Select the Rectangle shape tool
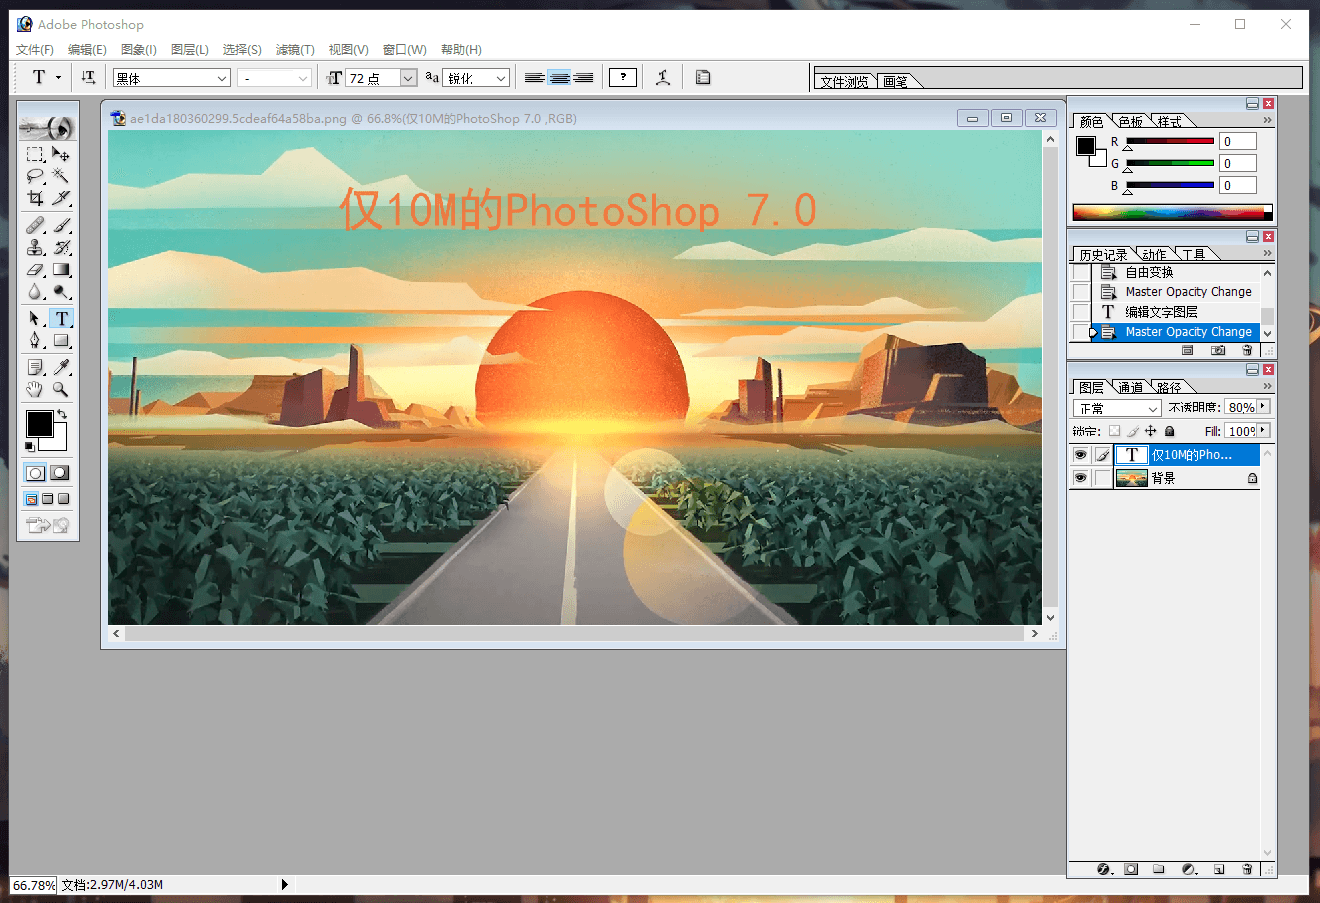 click(x=61, y=340)
